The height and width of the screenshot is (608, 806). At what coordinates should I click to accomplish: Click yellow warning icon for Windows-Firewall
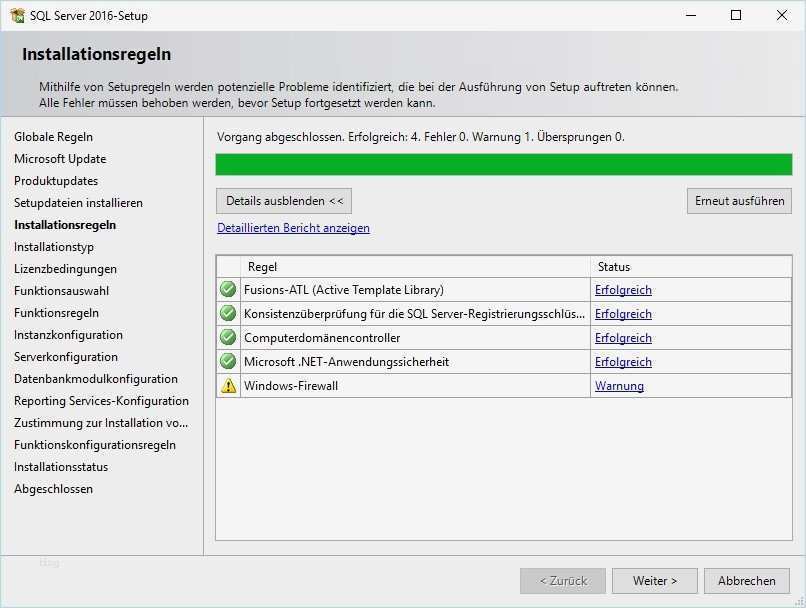coord(228,385)
